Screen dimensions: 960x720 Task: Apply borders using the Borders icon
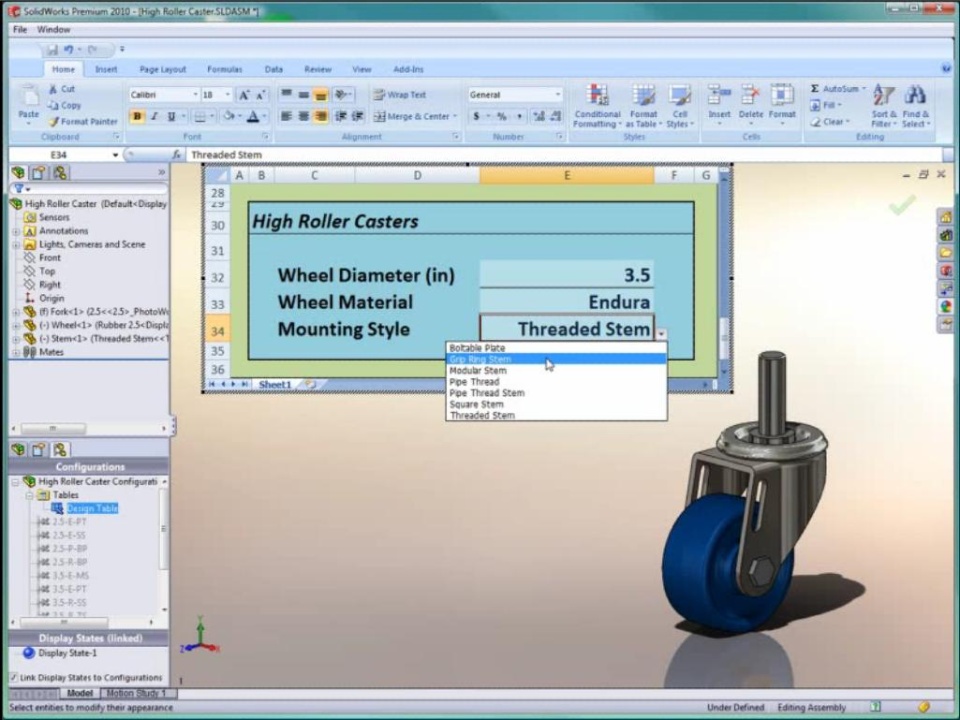(200, 116)
